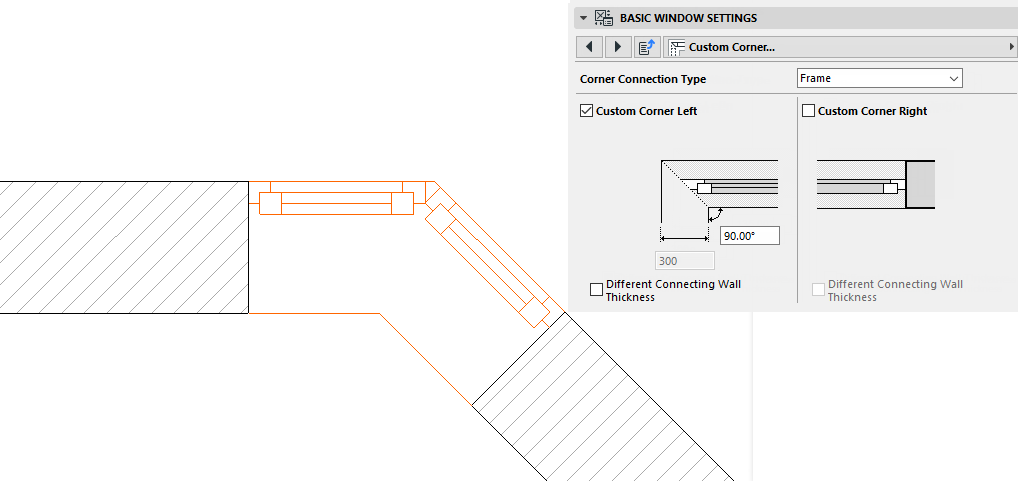
Task: Select the left hatched wall
Action: tap(124, 247)
